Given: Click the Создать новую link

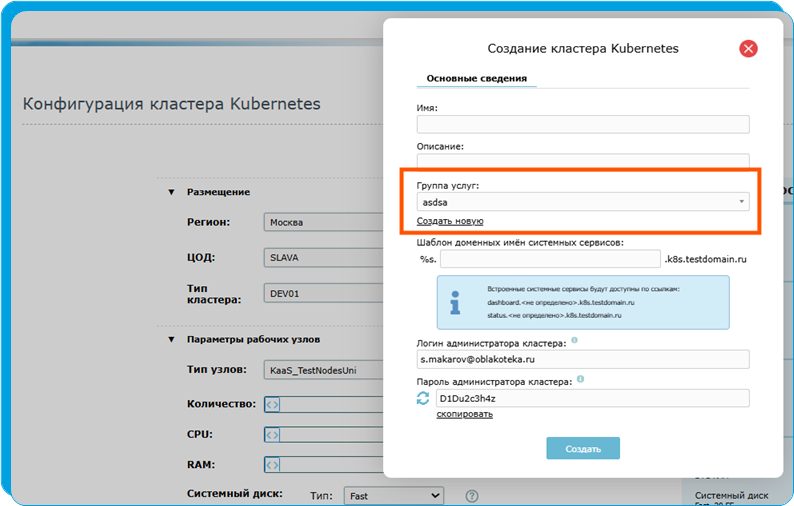Looking at the screenshot, I should [450, 221].
